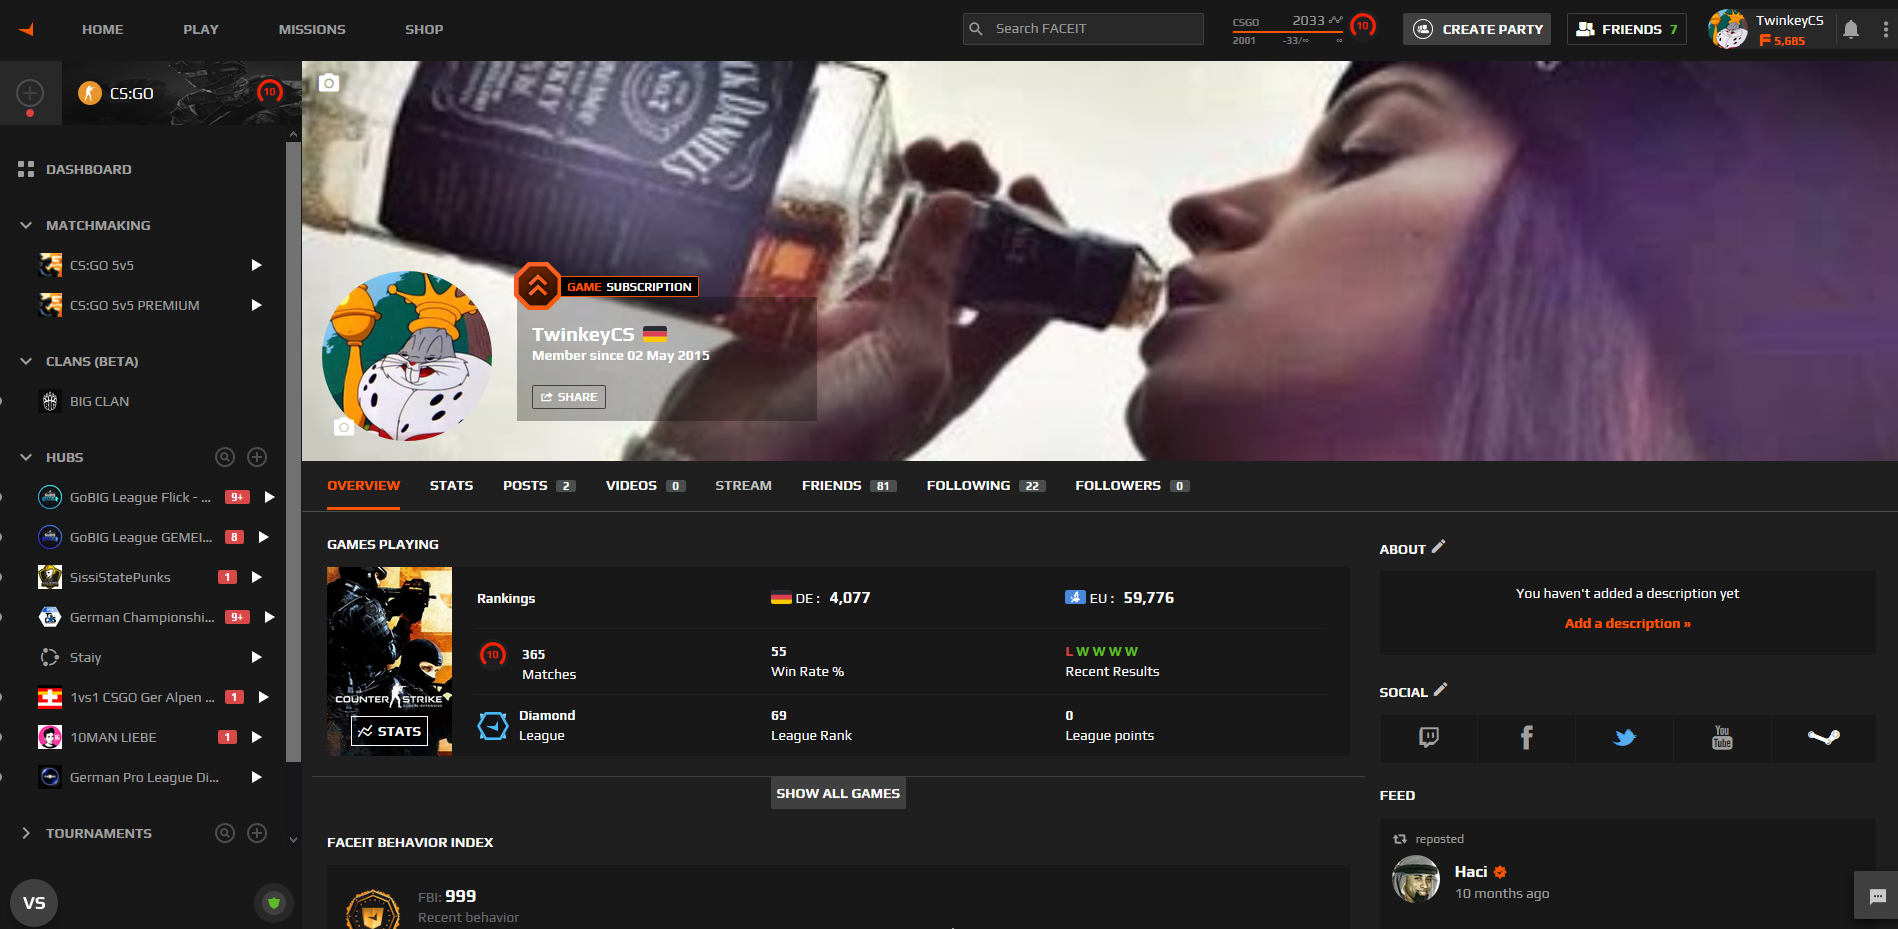The width and height of the screenshot is (1898, 929).
Task: Open German Pro League hub
Action: tap(144, 777)
